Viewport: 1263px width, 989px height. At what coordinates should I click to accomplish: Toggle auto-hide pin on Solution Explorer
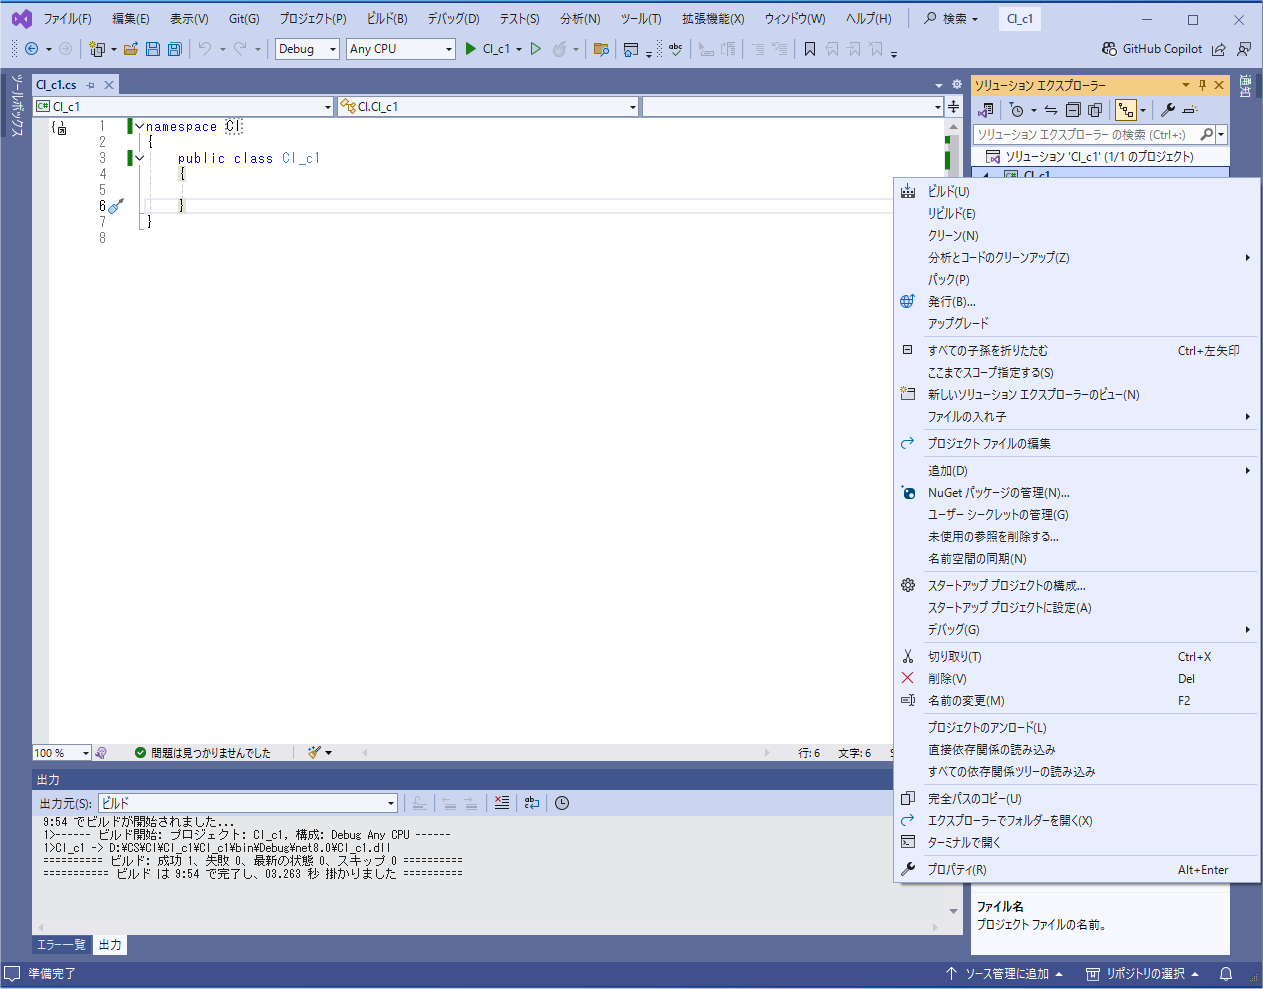(1202, 85)
